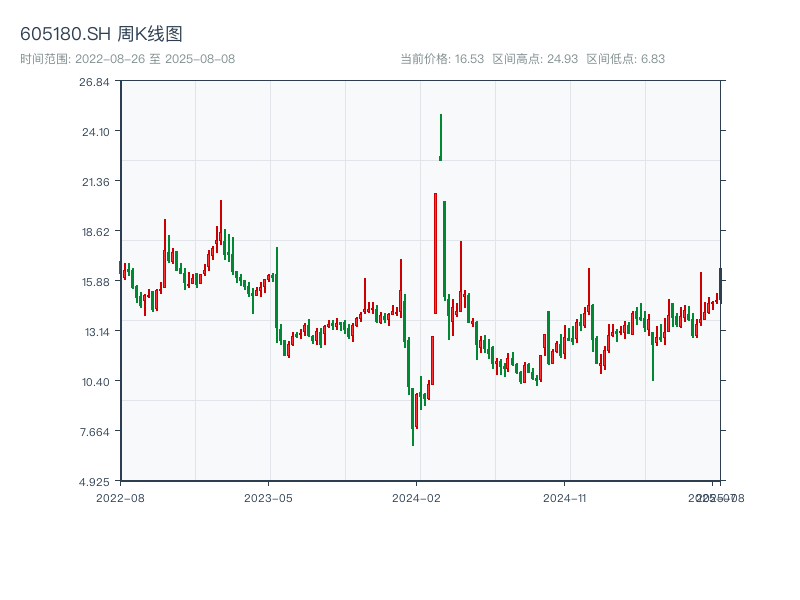
Task: Select the x-axis label 2022-08
Action: [x=120, y=498]
